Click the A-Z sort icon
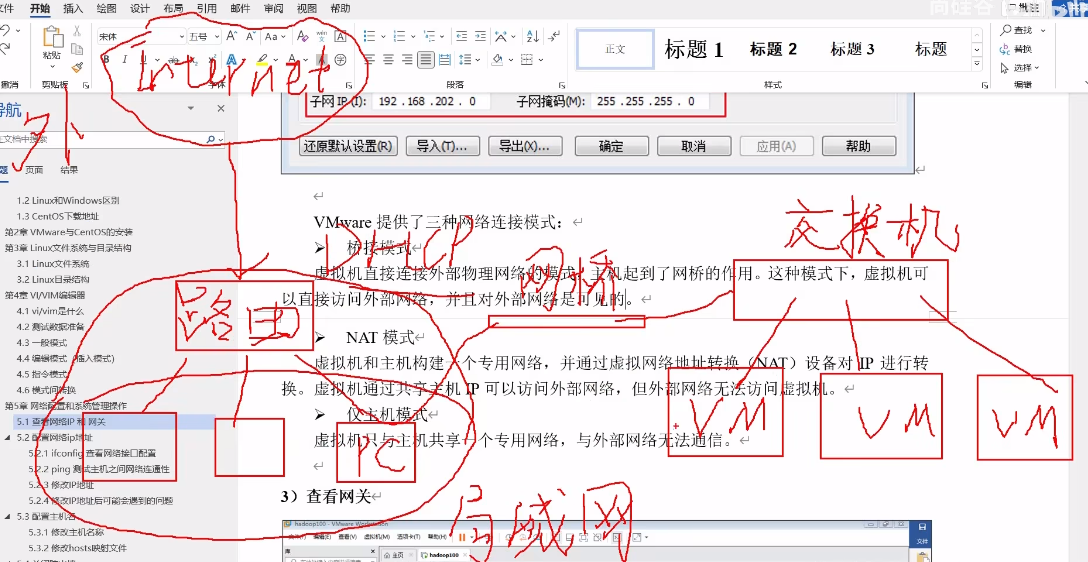 (532, 36)
